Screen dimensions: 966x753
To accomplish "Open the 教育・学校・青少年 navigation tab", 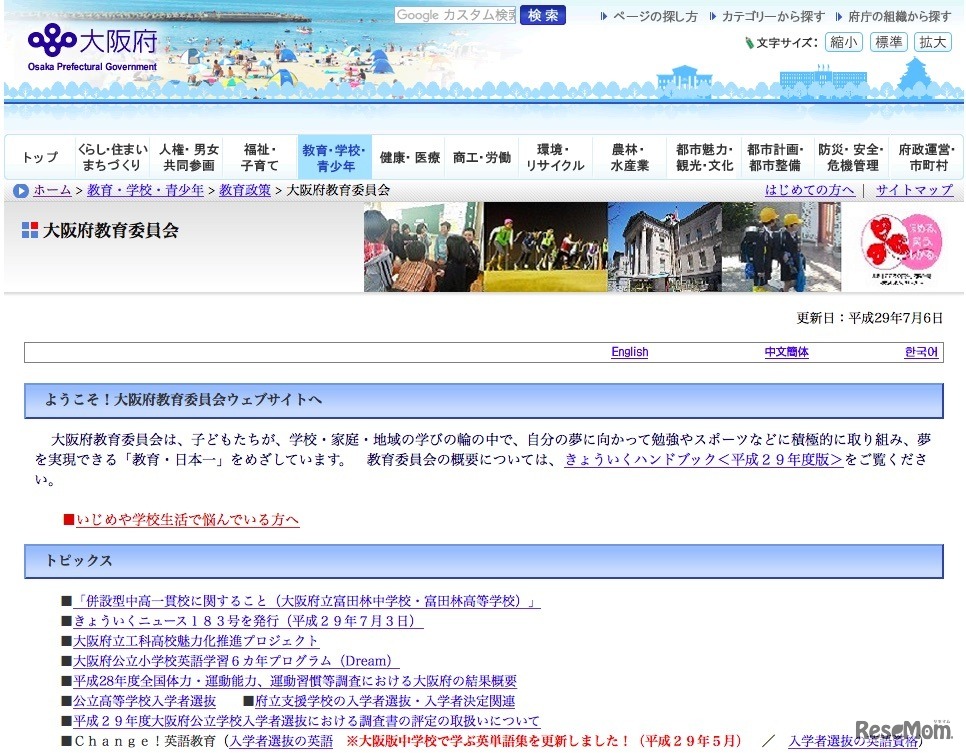I will click(334, 158).
